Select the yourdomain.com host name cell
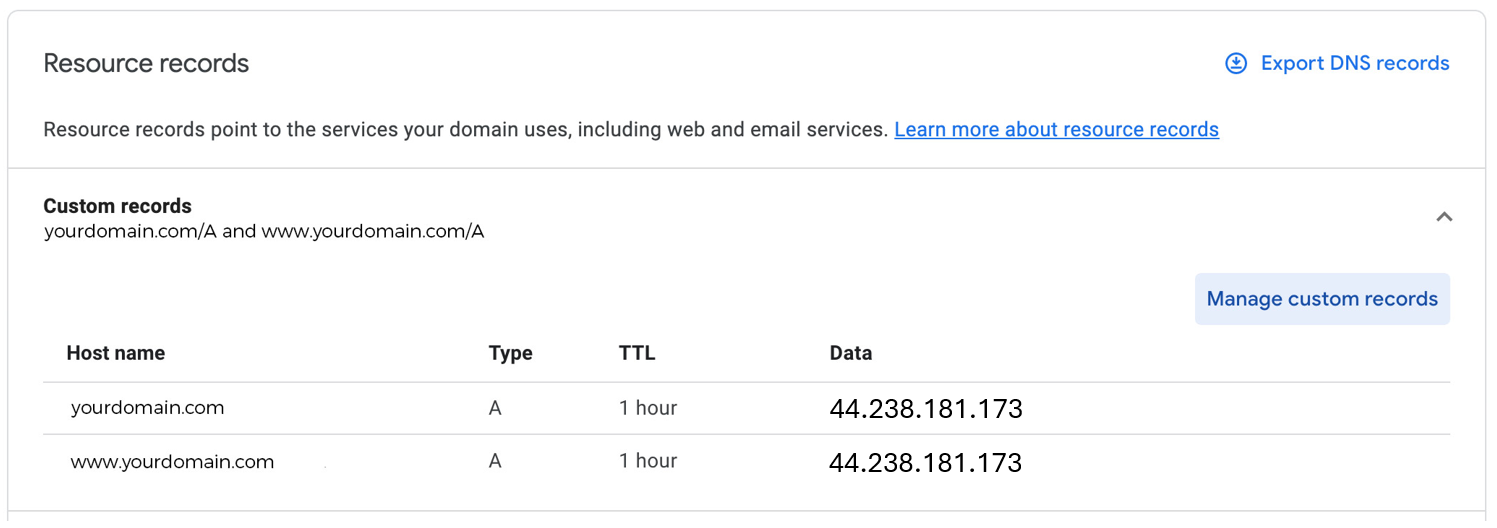The height and width of the screenshot is (528, 1497). point(147,408)
